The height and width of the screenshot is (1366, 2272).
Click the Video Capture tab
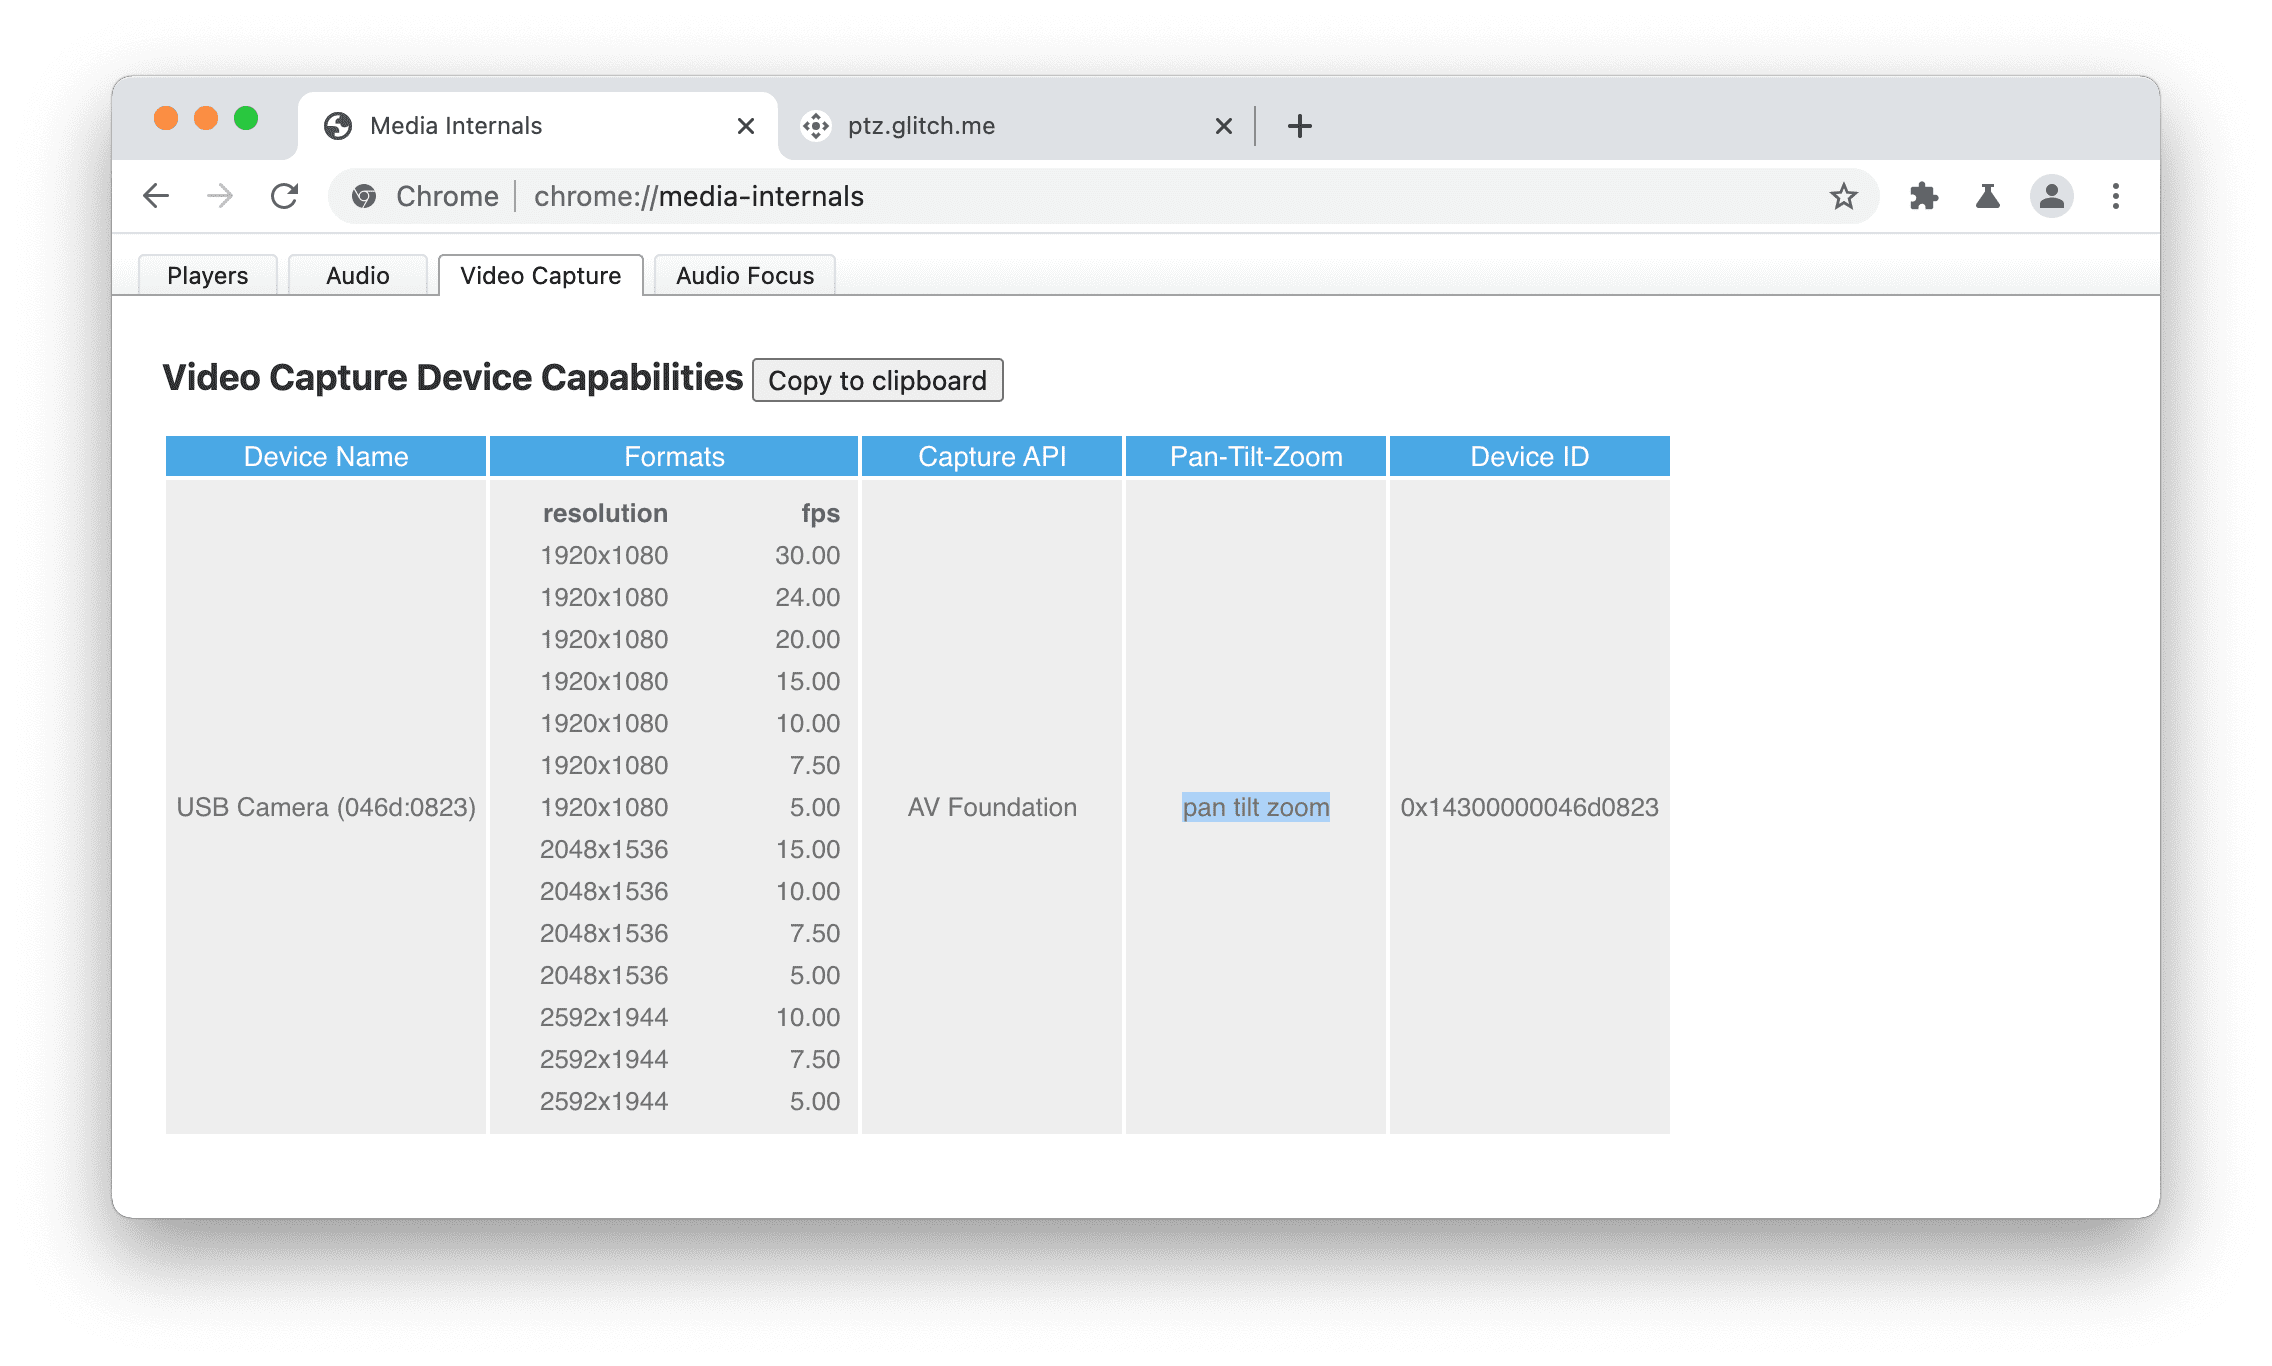pyautogui.click(x=540, y=274)
